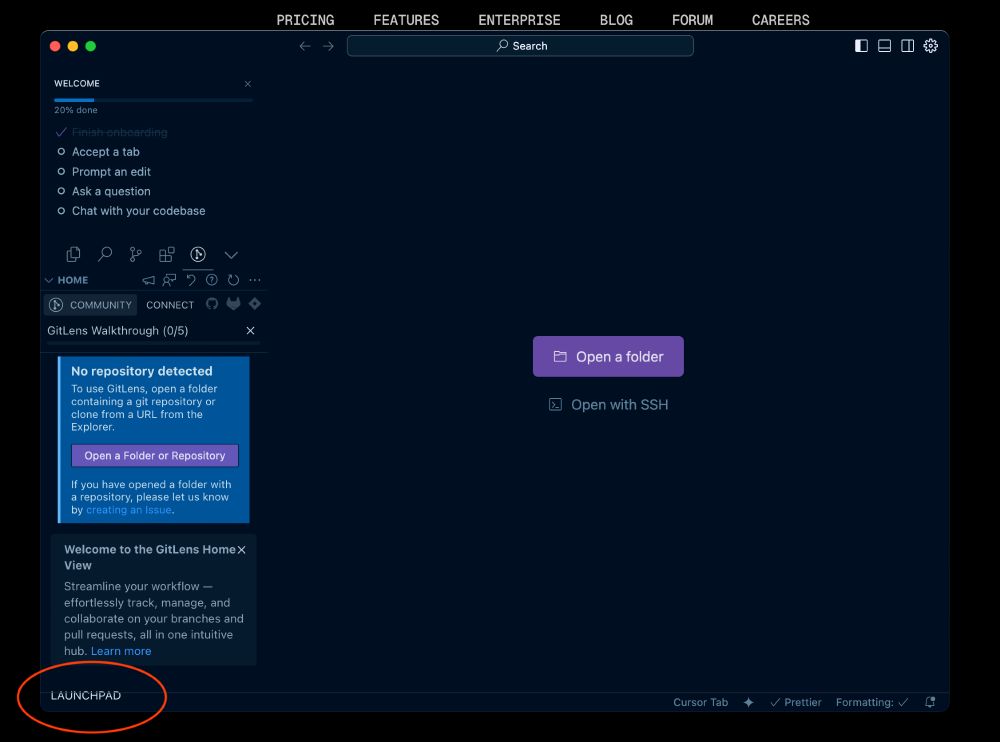Open the HOME more actions ellipsis

[254, 280]
